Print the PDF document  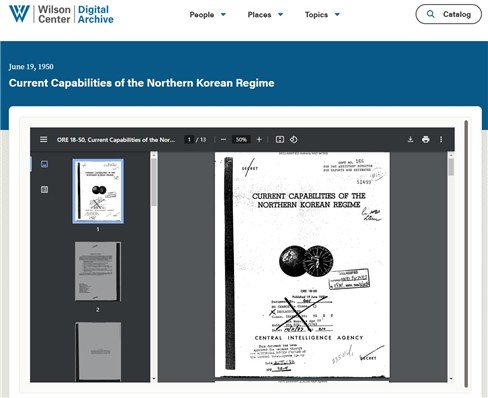tap(426, 139)
